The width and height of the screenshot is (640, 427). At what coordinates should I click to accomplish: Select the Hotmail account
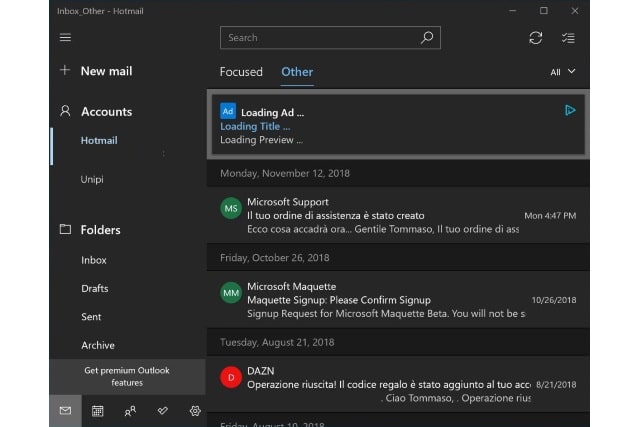99,140
